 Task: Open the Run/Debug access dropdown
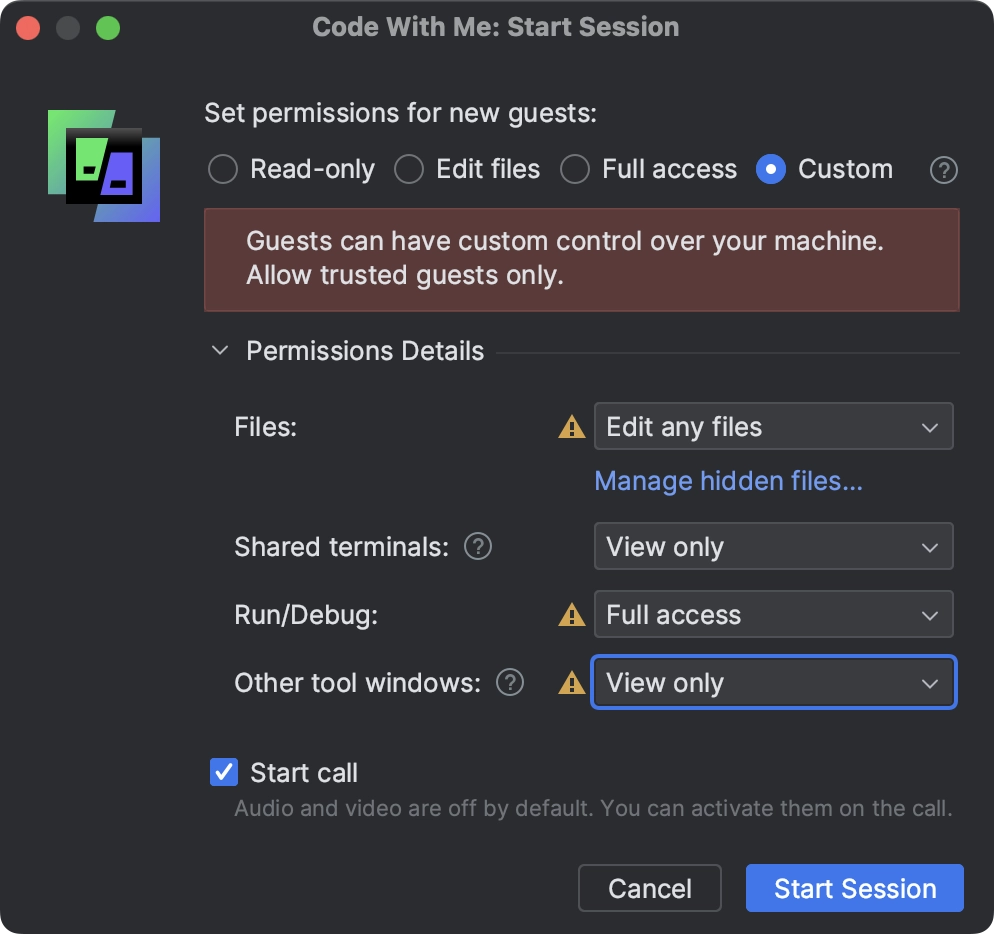(773, 614)
